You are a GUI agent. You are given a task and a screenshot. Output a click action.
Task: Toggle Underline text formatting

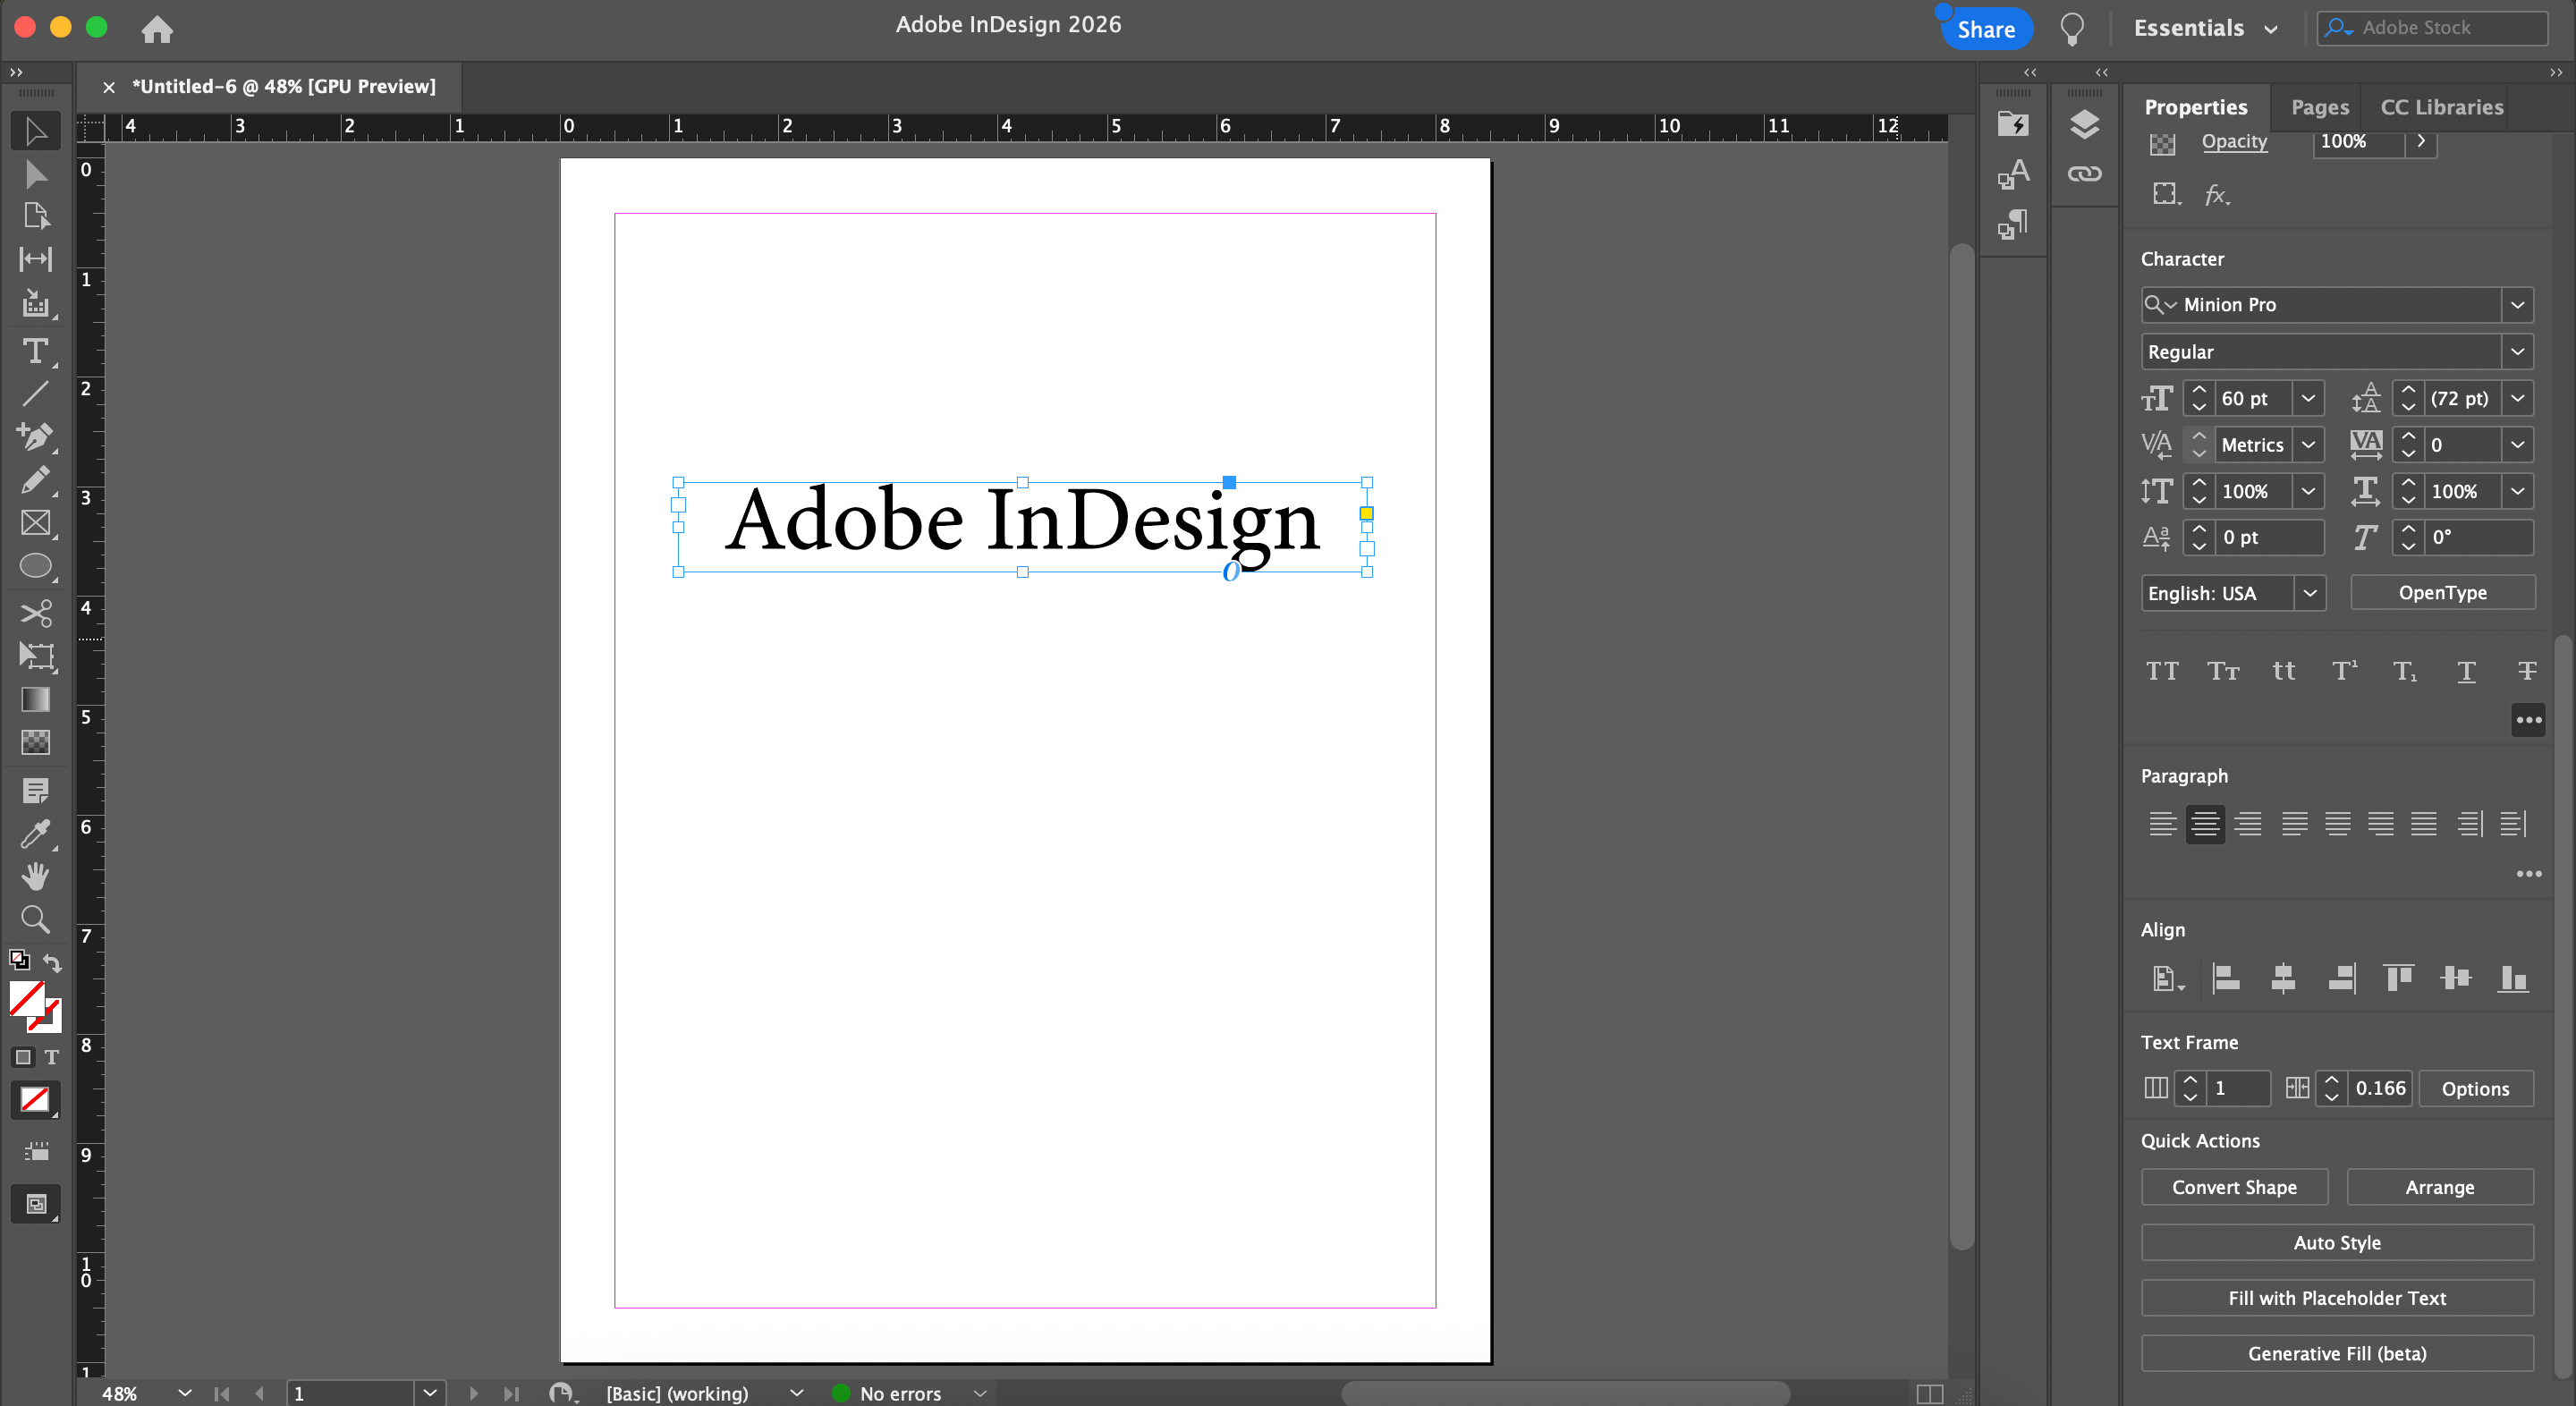tap(2466, 671)
